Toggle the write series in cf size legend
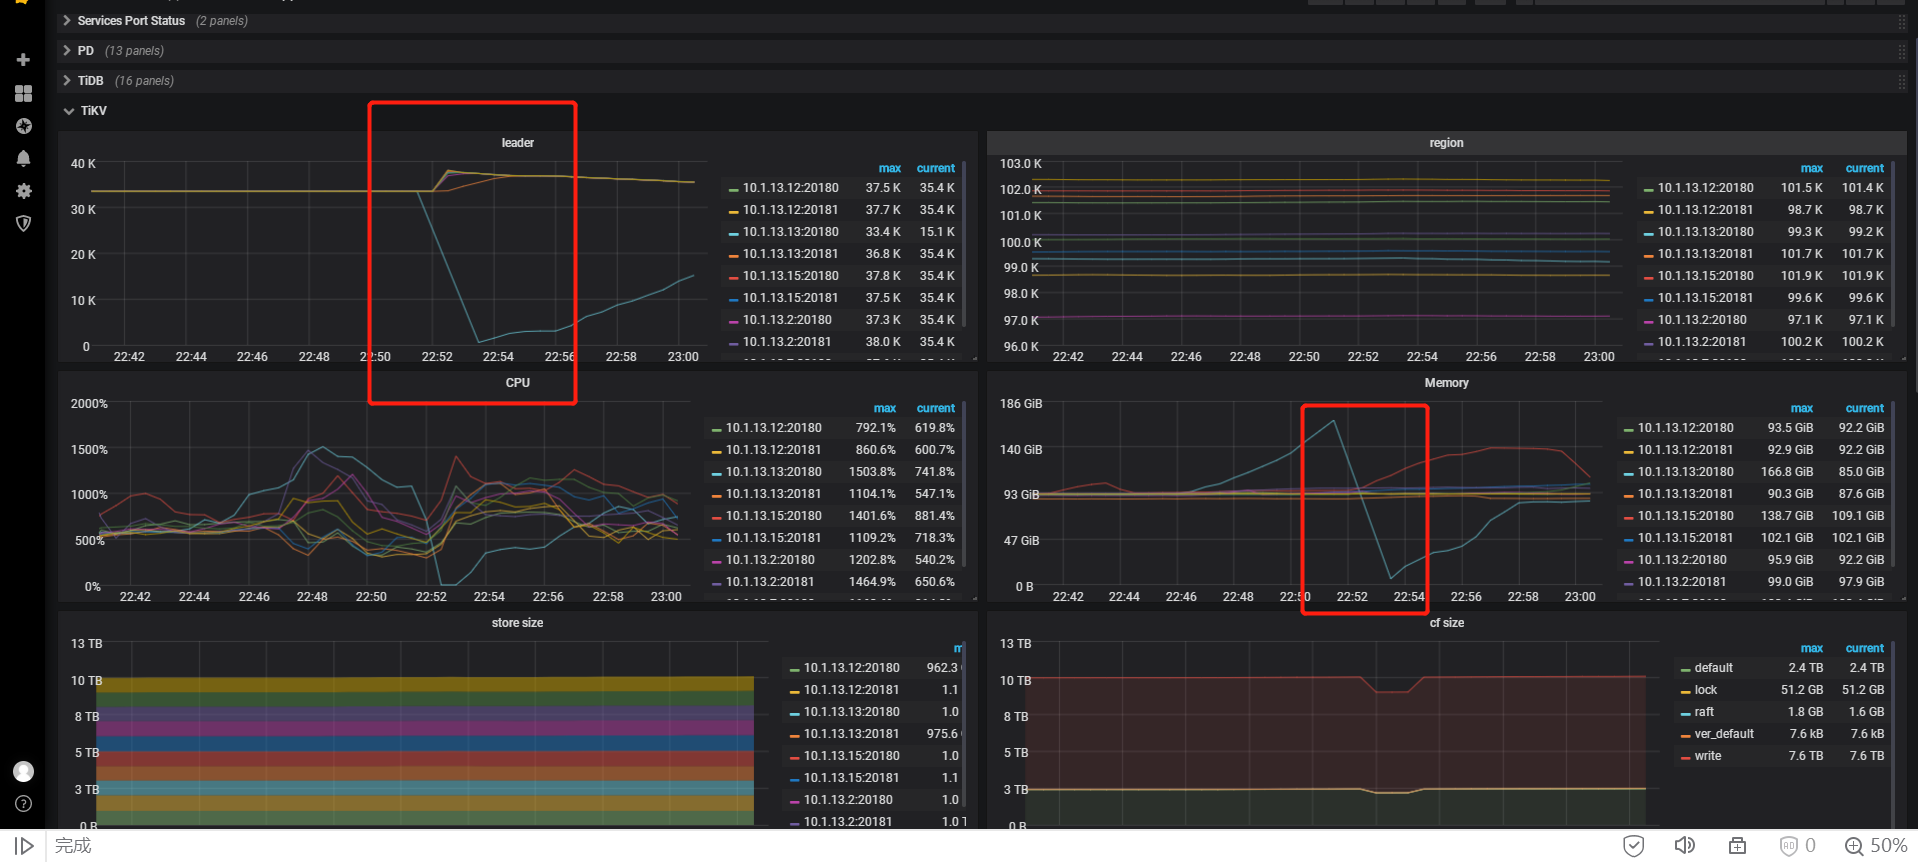Viewport: 1918px width, 862px height. coord(1708,756)
